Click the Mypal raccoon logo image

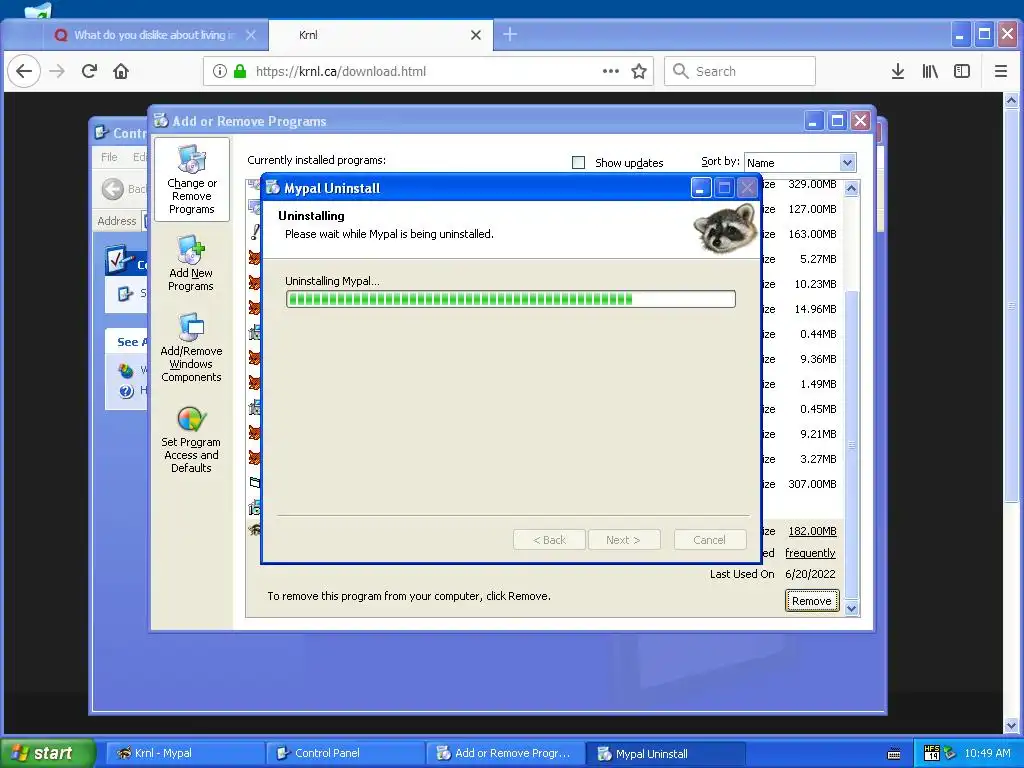coord(725,227)
